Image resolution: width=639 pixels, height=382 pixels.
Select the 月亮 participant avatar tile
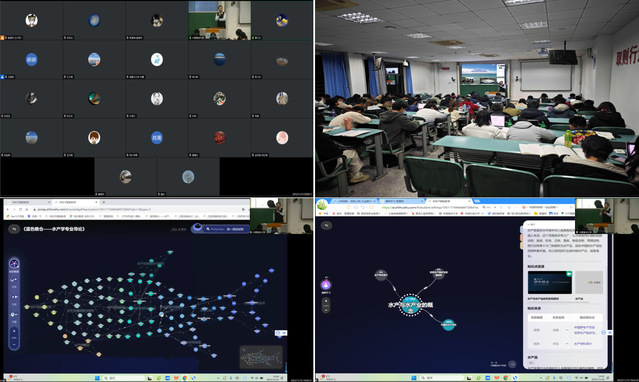click(x=156, y=138)
